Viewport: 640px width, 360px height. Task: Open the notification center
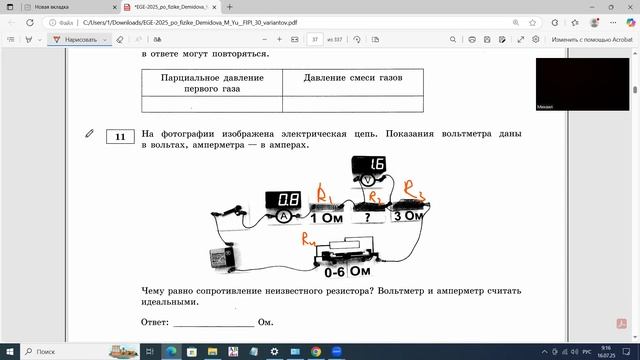point(626,351)
